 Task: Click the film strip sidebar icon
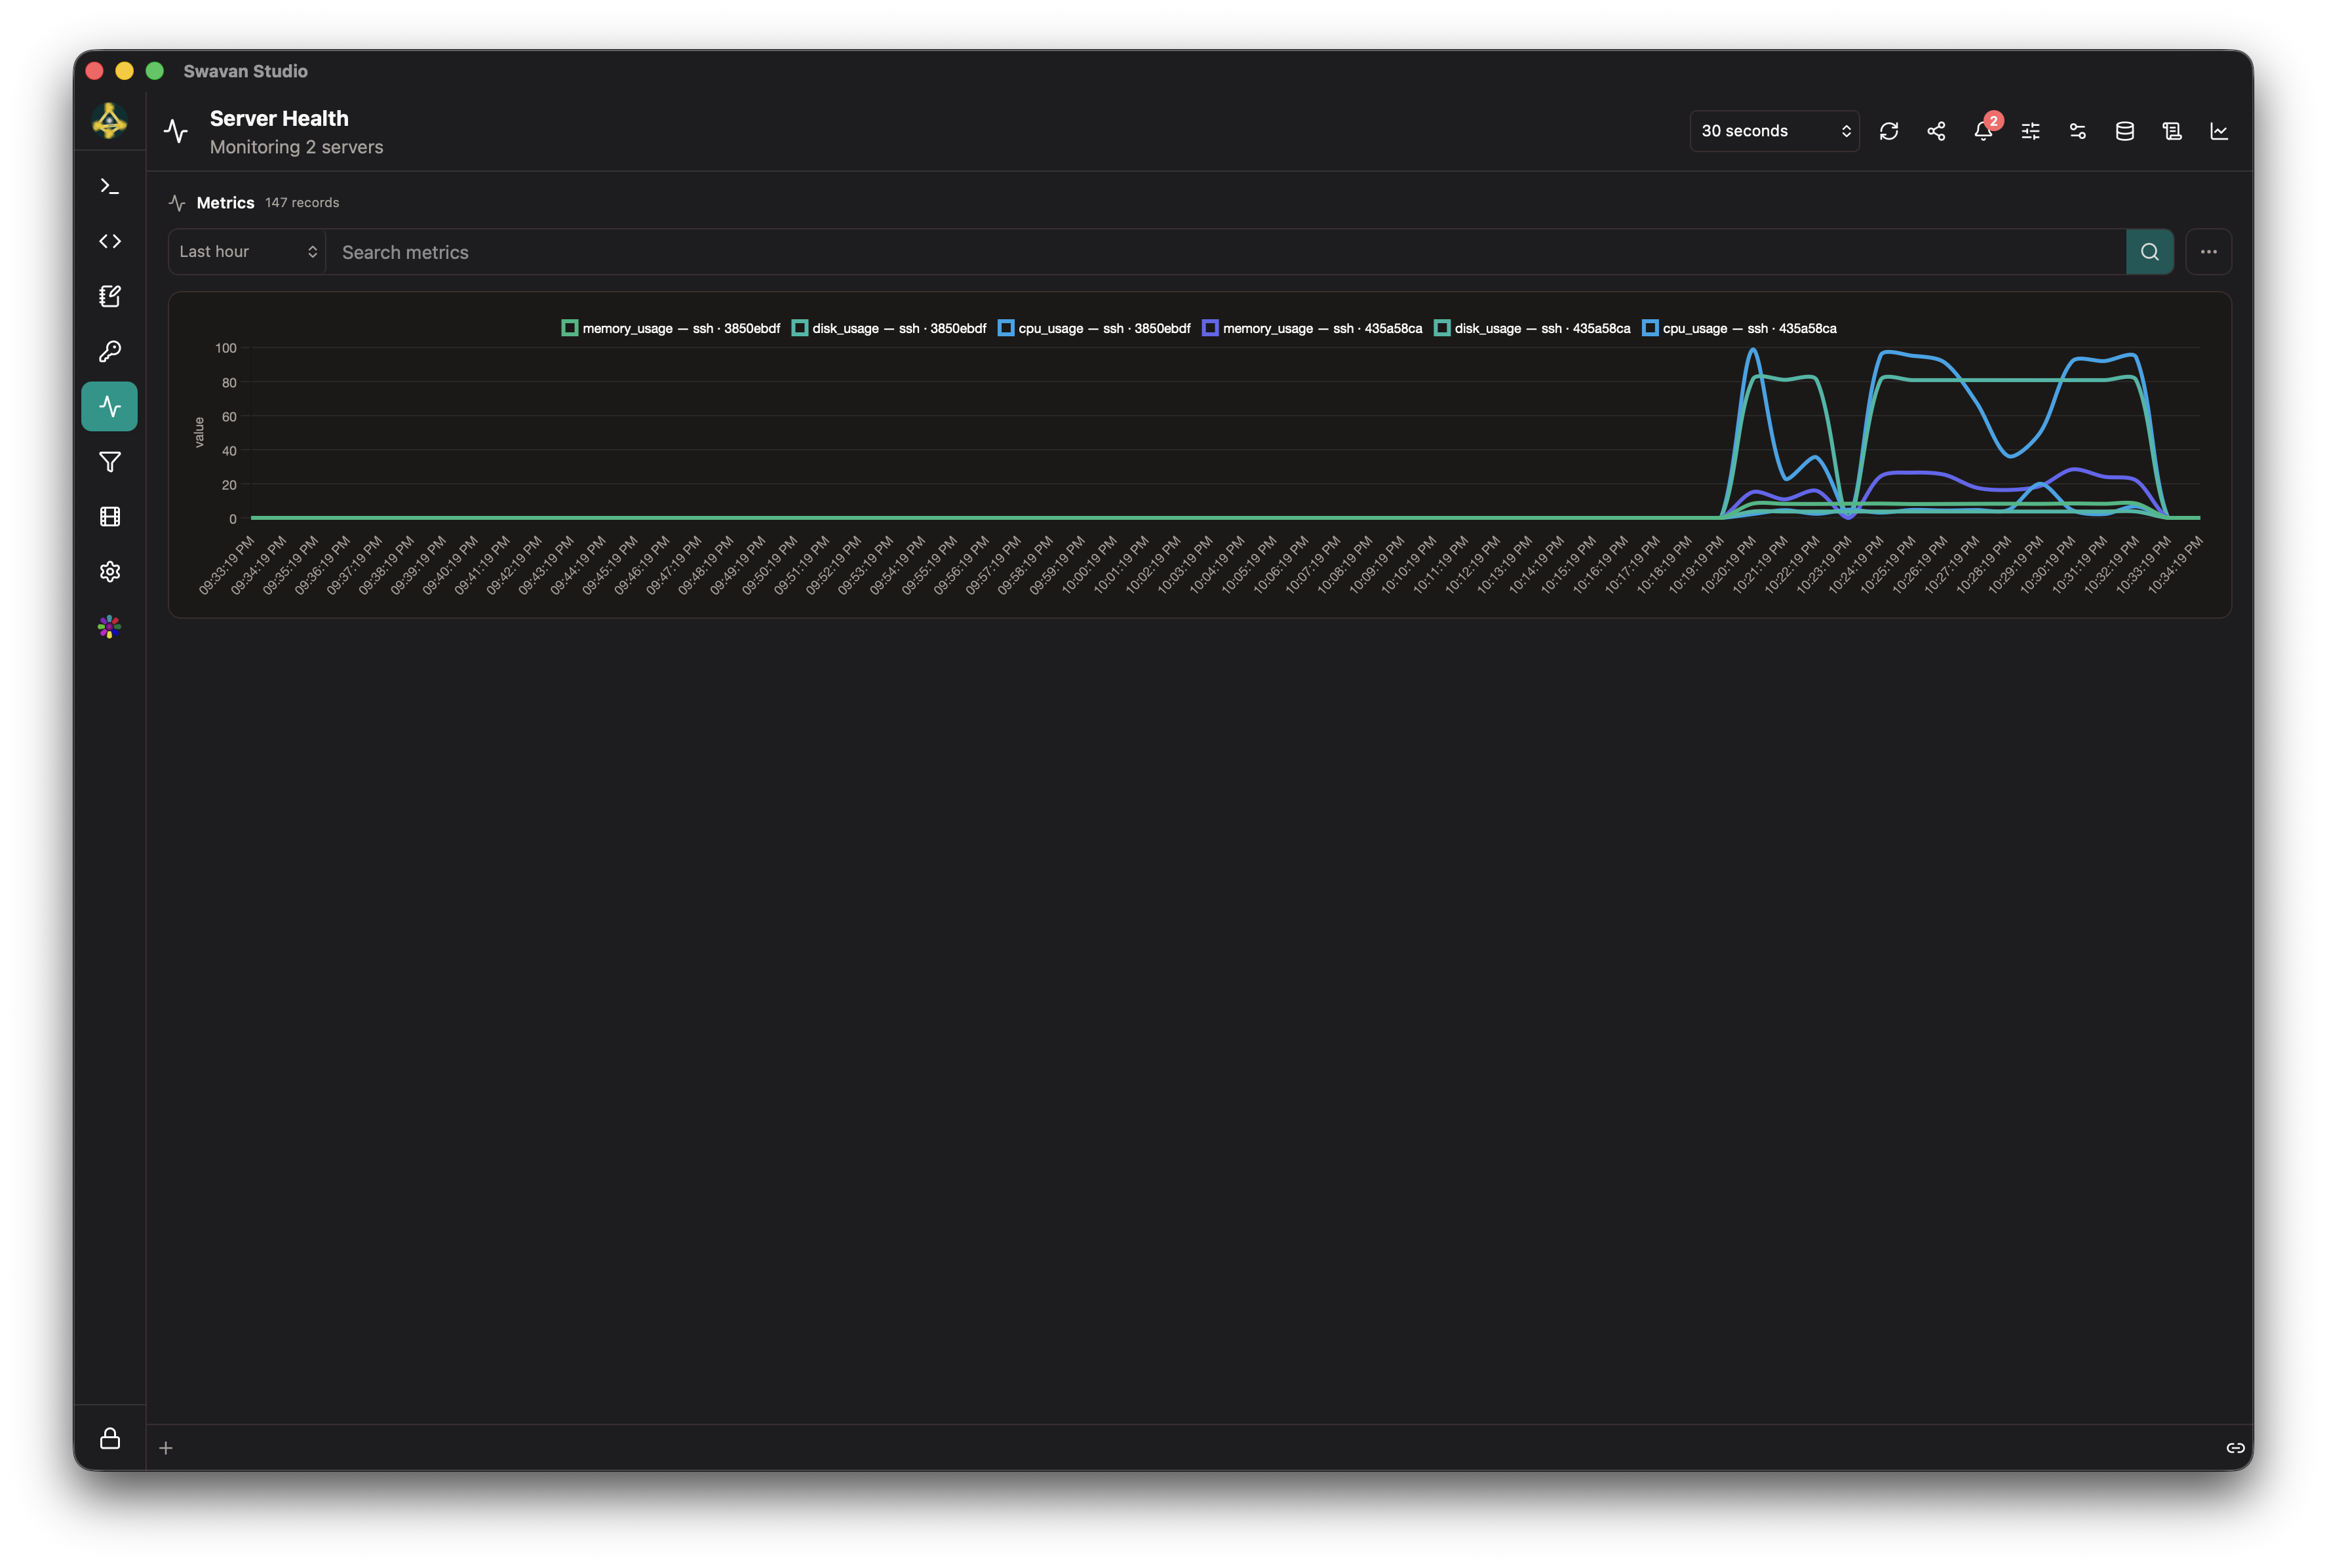[110, 517]
